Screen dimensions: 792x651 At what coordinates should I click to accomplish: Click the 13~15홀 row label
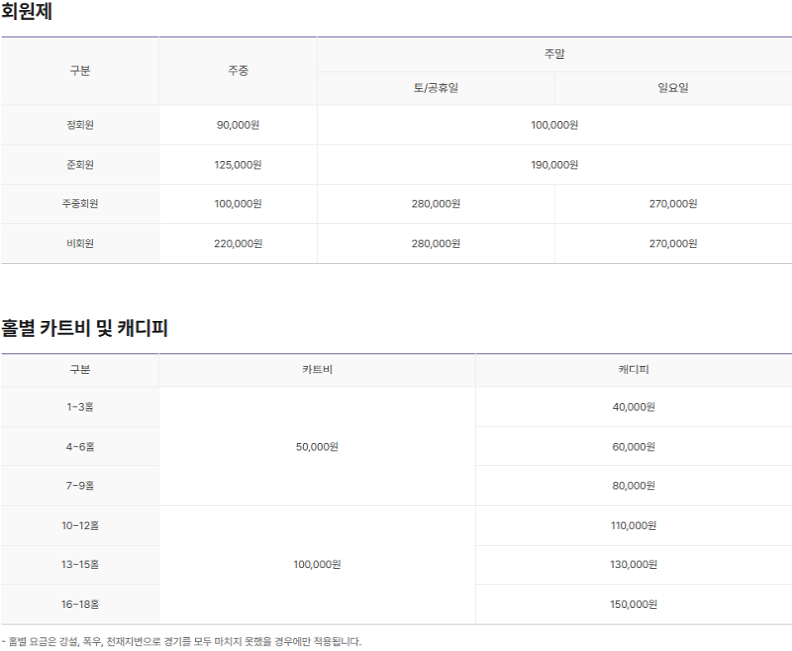tap(80, 565)
